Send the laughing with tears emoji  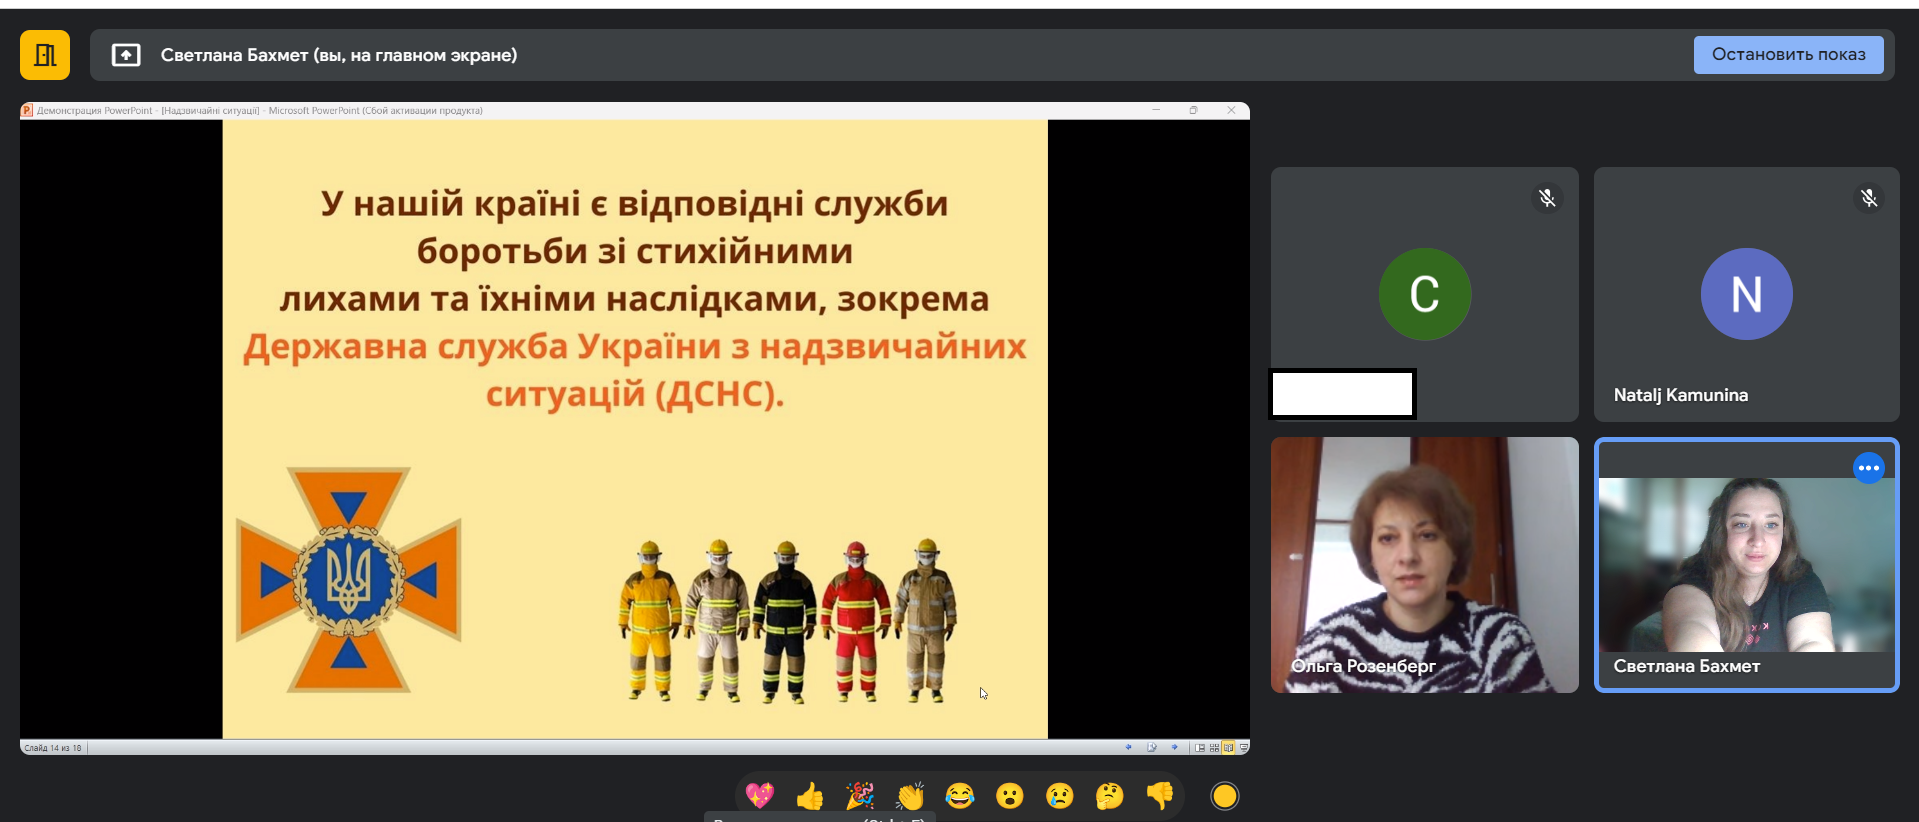pyautogui.click(x=960, y=796)
